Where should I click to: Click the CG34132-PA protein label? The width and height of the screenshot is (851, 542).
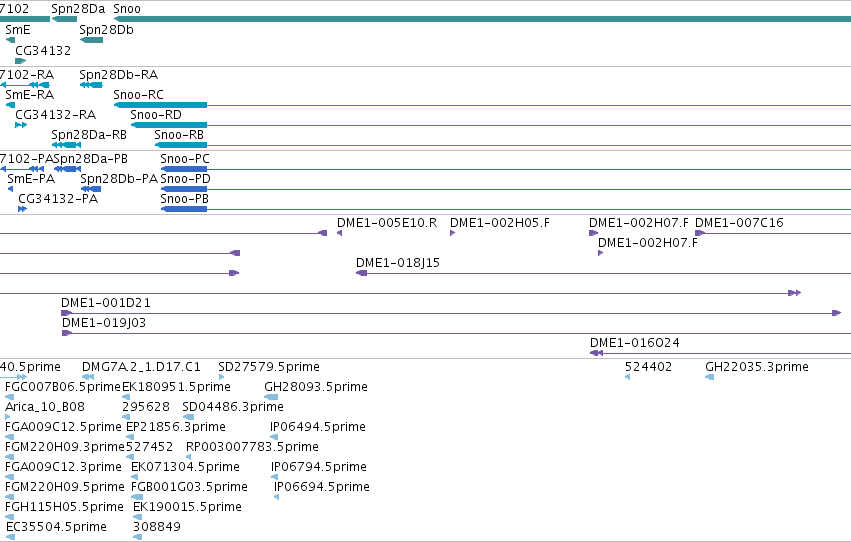click(x=58, y=199)
